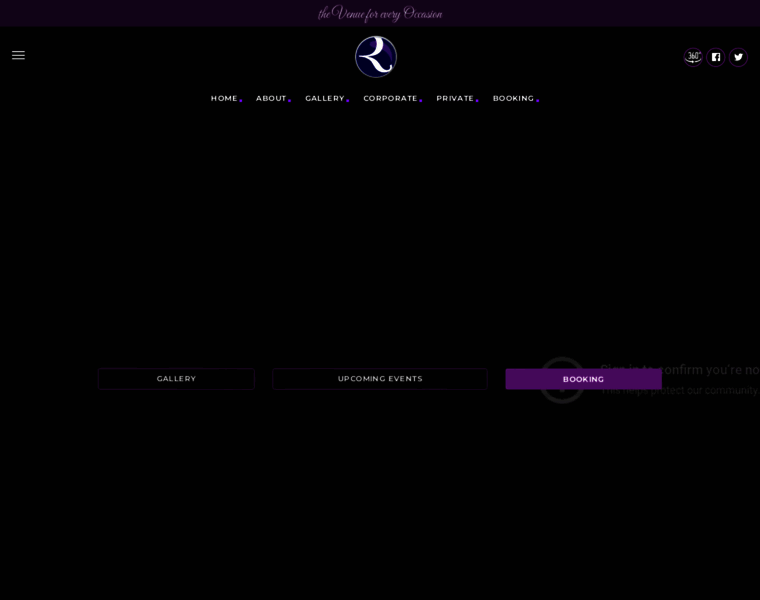The height and width of the screenshot is (600, 760).
Task: Select the Private menu item
Action: coord(455,98)
